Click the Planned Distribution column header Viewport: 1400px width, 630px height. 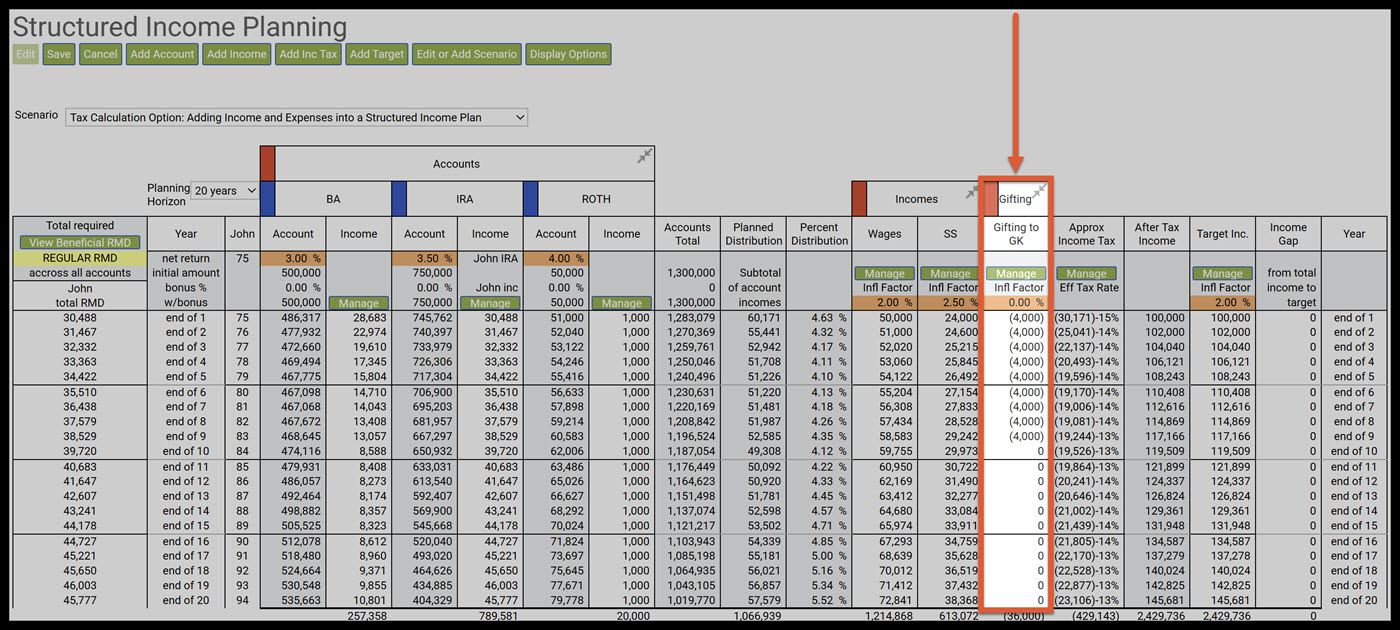coord(753,234)
